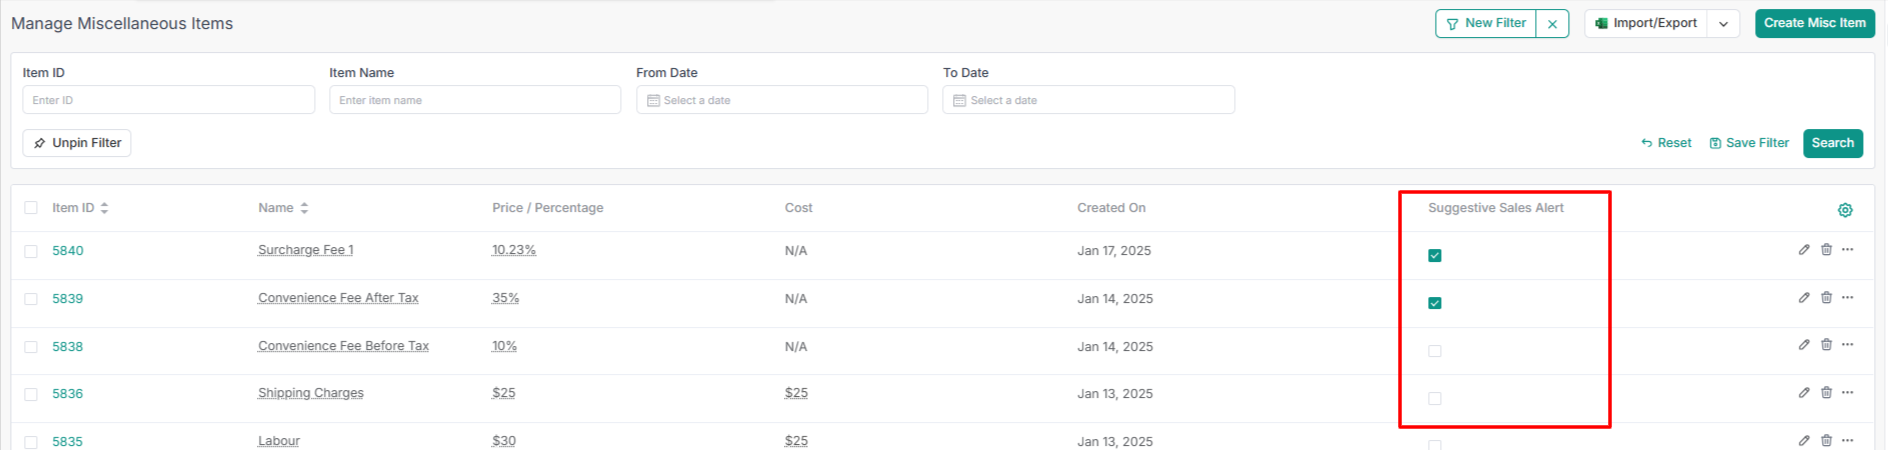The height and width of the screenshot is (450, 1888).
Task: Open more options for Convenience Fee Before Tax
Action: click(x=1847, y=345)
